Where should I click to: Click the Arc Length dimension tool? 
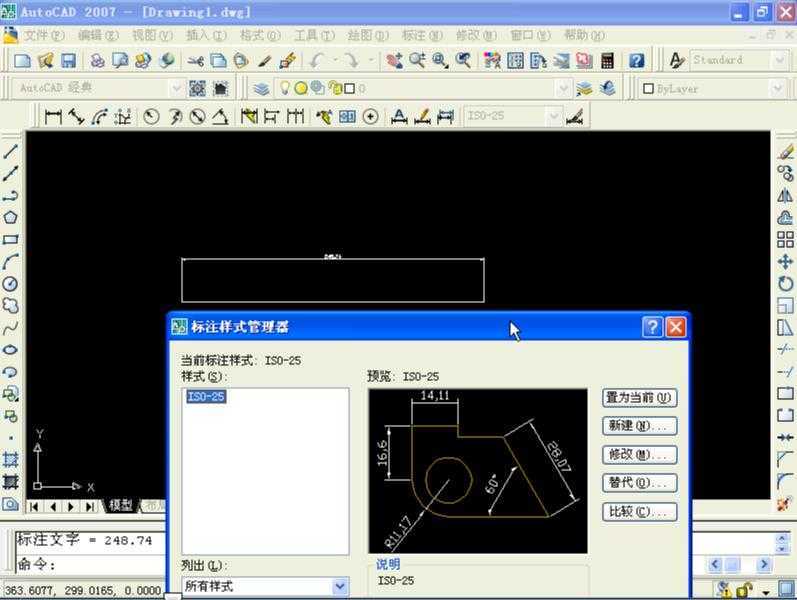(x=100, y=117)
